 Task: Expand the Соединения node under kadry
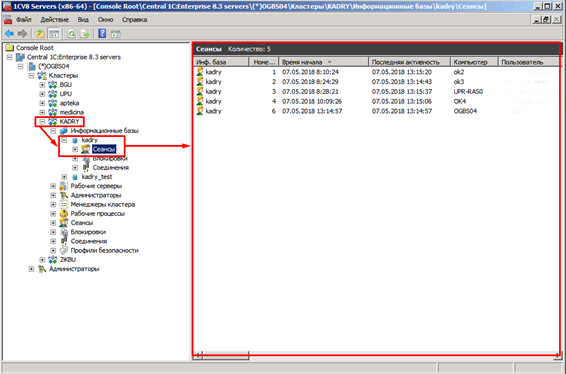(x=75, y=168)
